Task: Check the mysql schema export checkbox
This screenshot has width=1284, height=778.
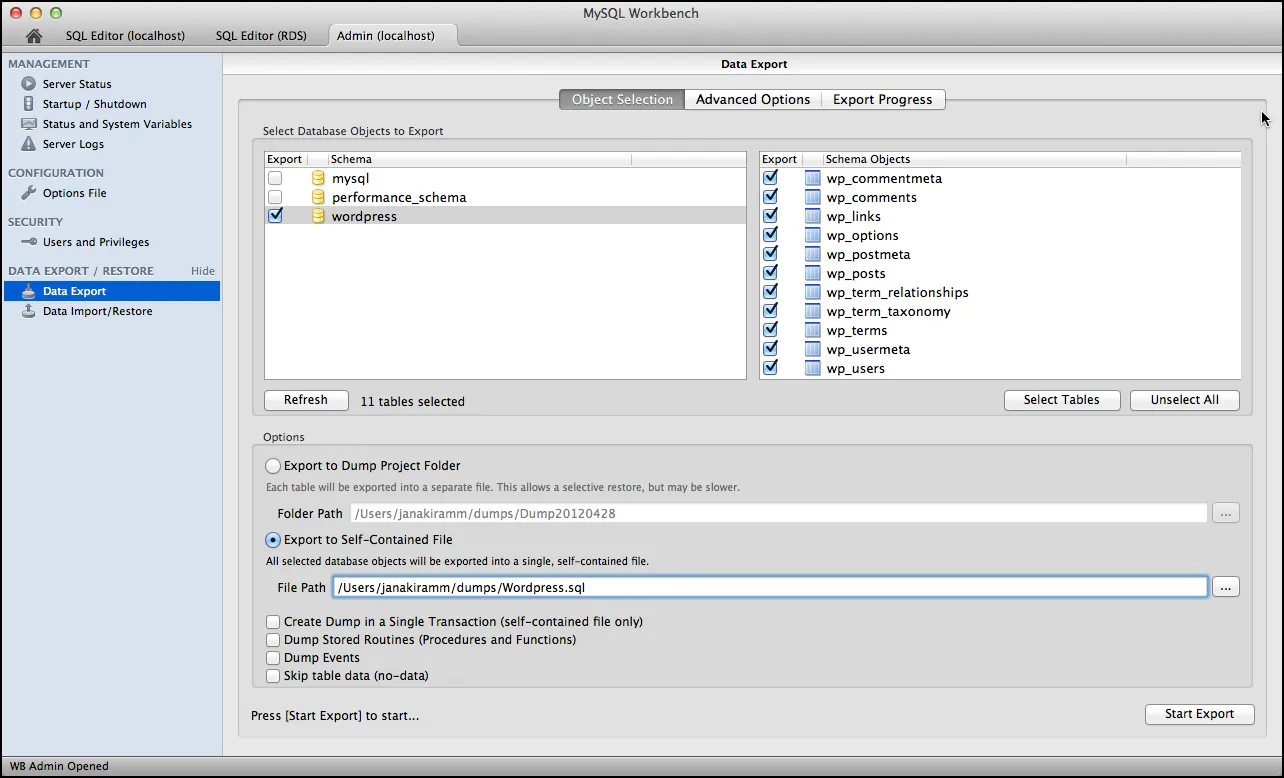Action: [x=275, y=178]
